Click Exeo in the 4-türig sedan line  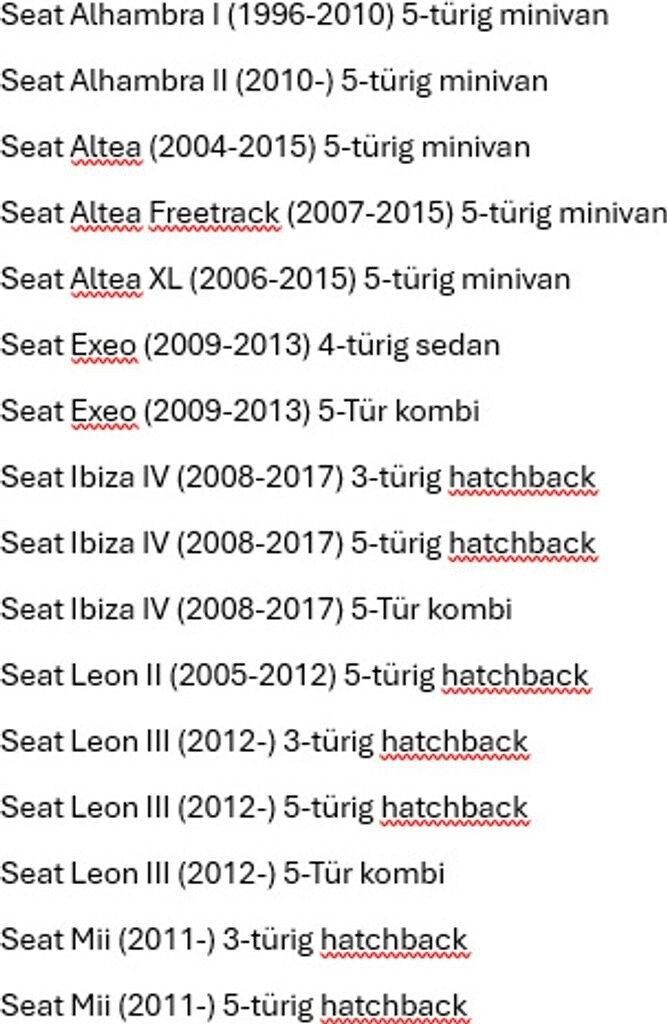click(103, 345)
